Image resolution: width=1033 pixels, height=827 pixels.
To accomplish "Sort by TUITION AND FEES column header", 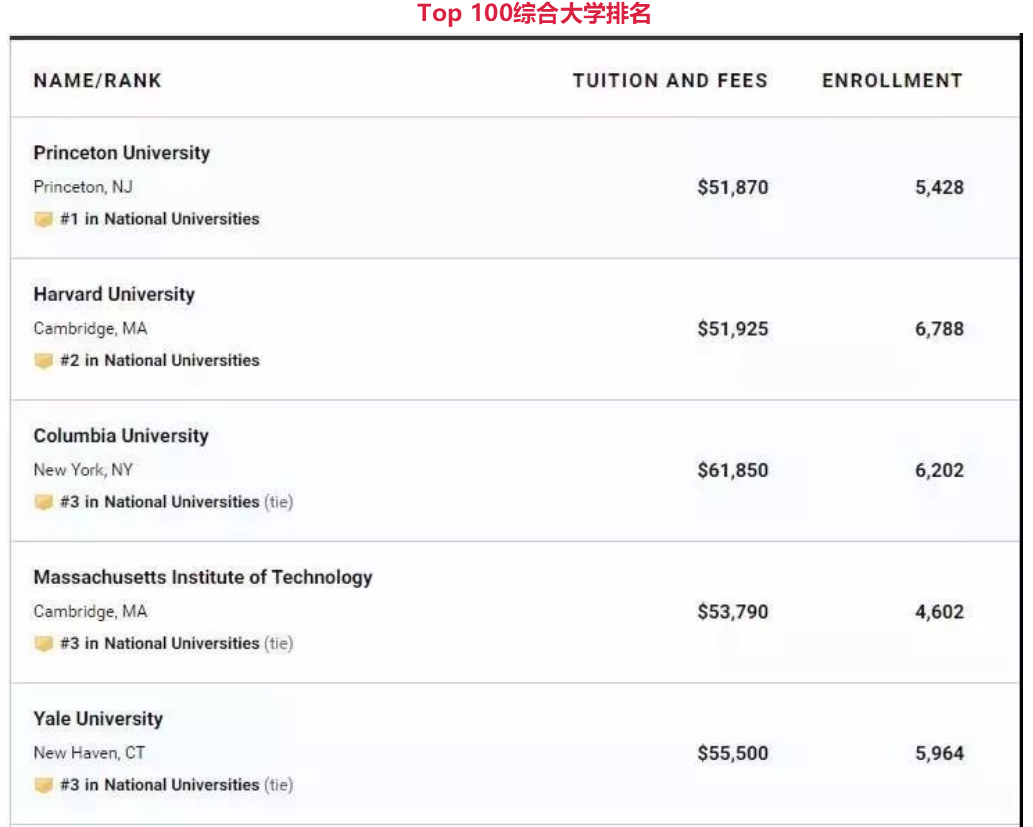I will coord(669,81).
